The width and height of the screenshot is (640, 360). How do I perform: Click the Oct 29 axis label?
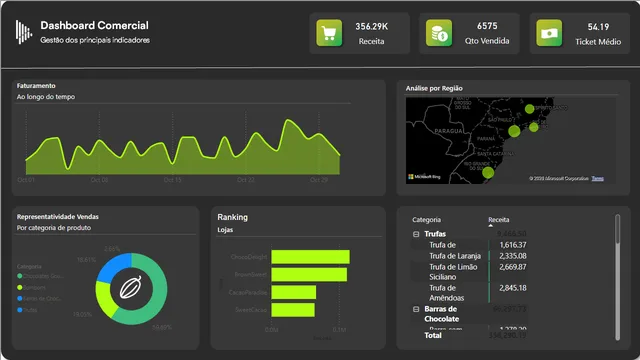(x=319, y=180)
